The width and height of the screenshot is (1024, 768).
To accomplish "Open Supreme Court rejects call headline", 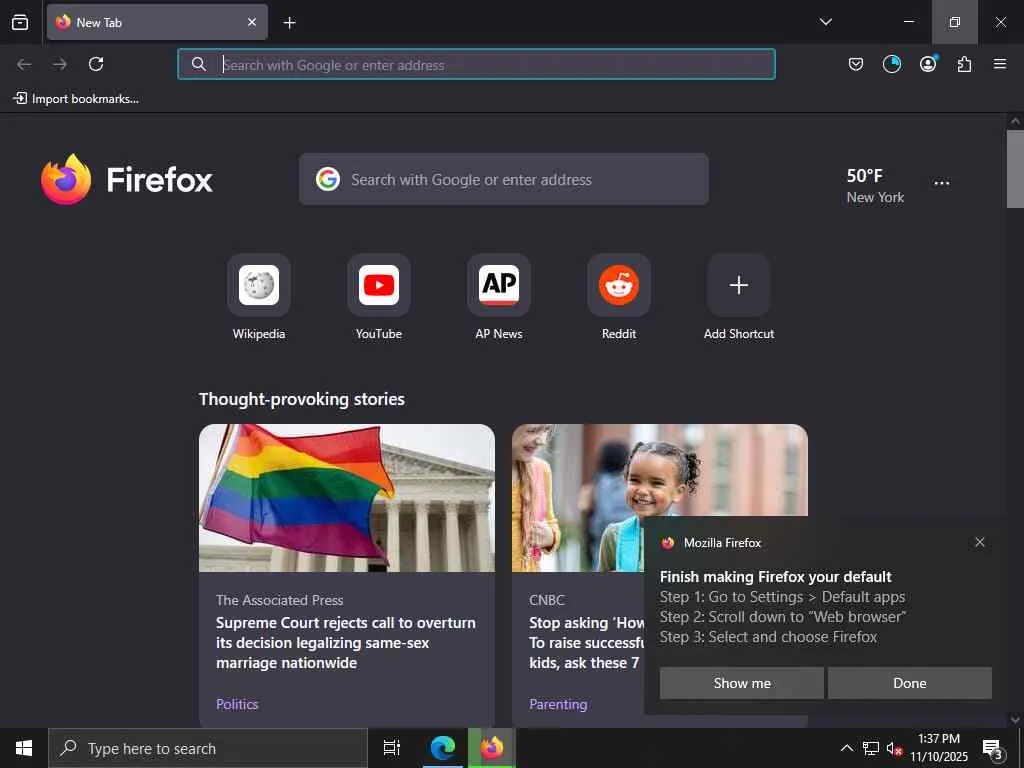I will click(x=345, y=643).
